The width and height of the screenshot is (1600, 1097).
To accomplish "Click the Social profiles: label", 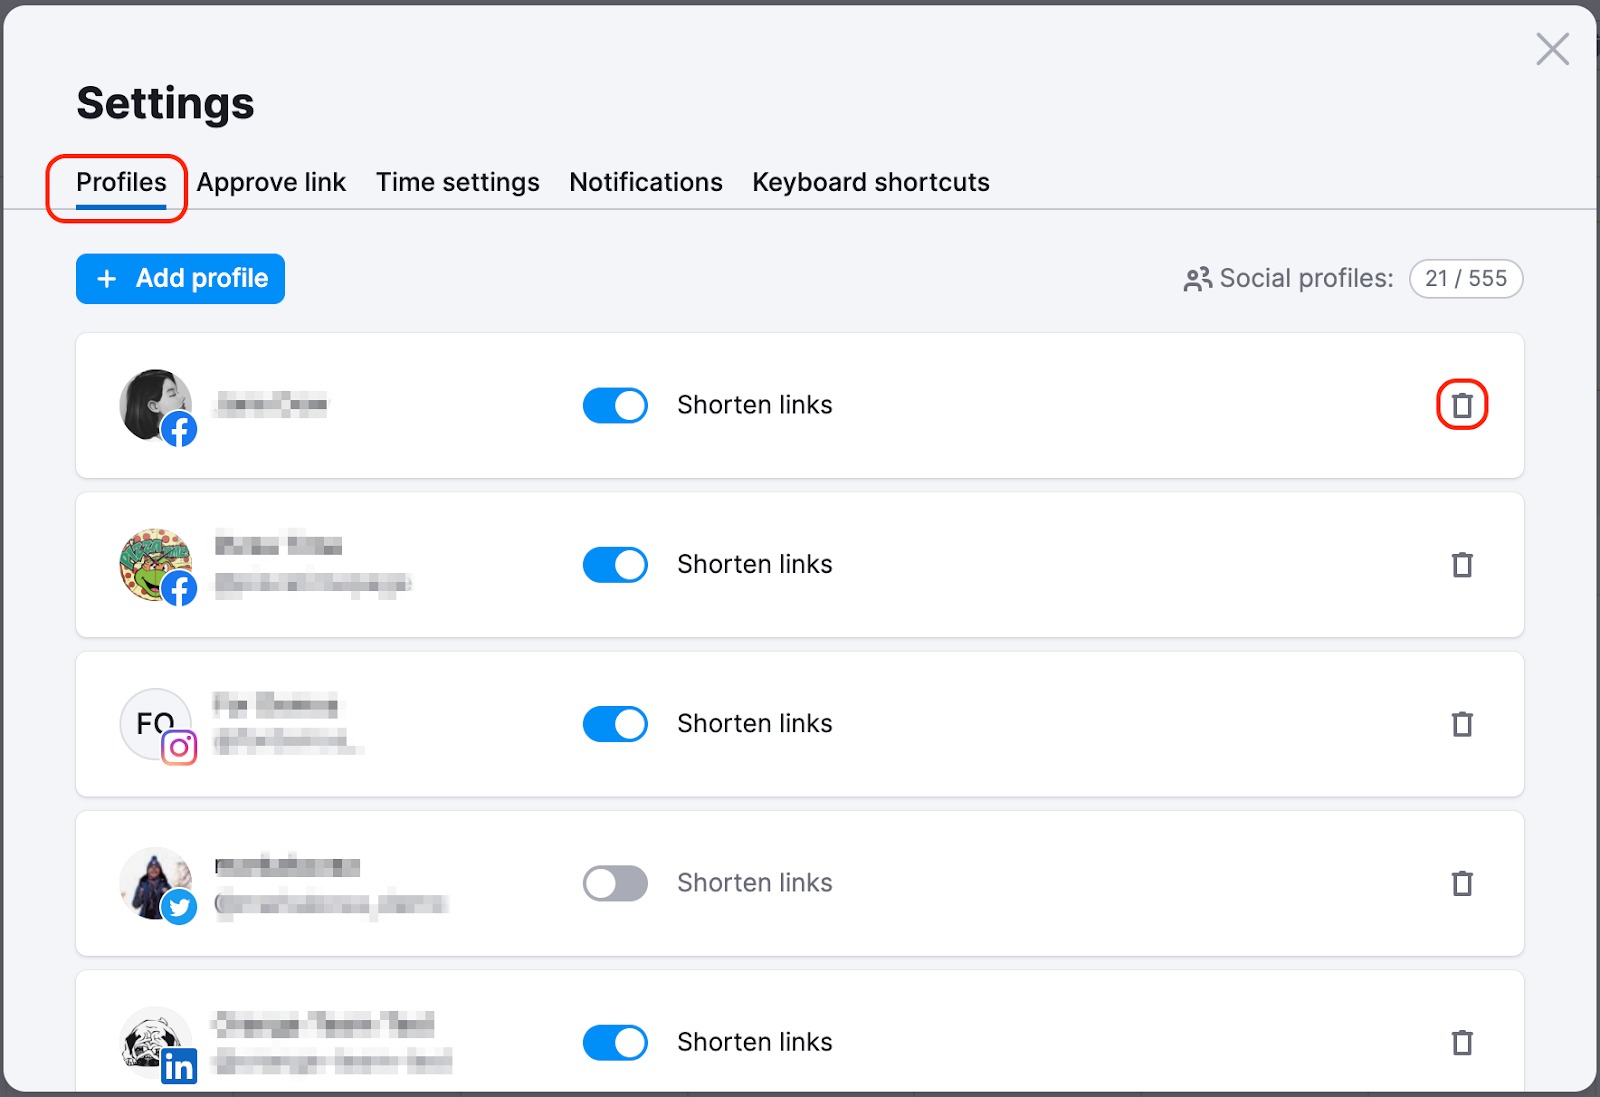I will coord(1306,279).
